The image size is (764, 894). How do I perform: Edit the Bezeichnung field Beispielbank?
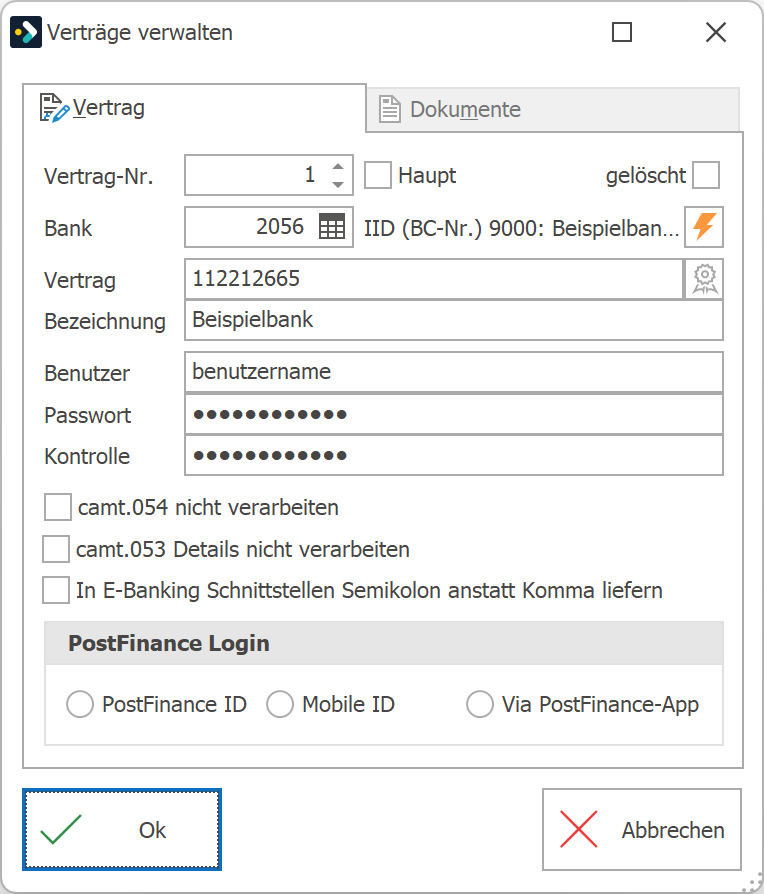coord(454,320)
